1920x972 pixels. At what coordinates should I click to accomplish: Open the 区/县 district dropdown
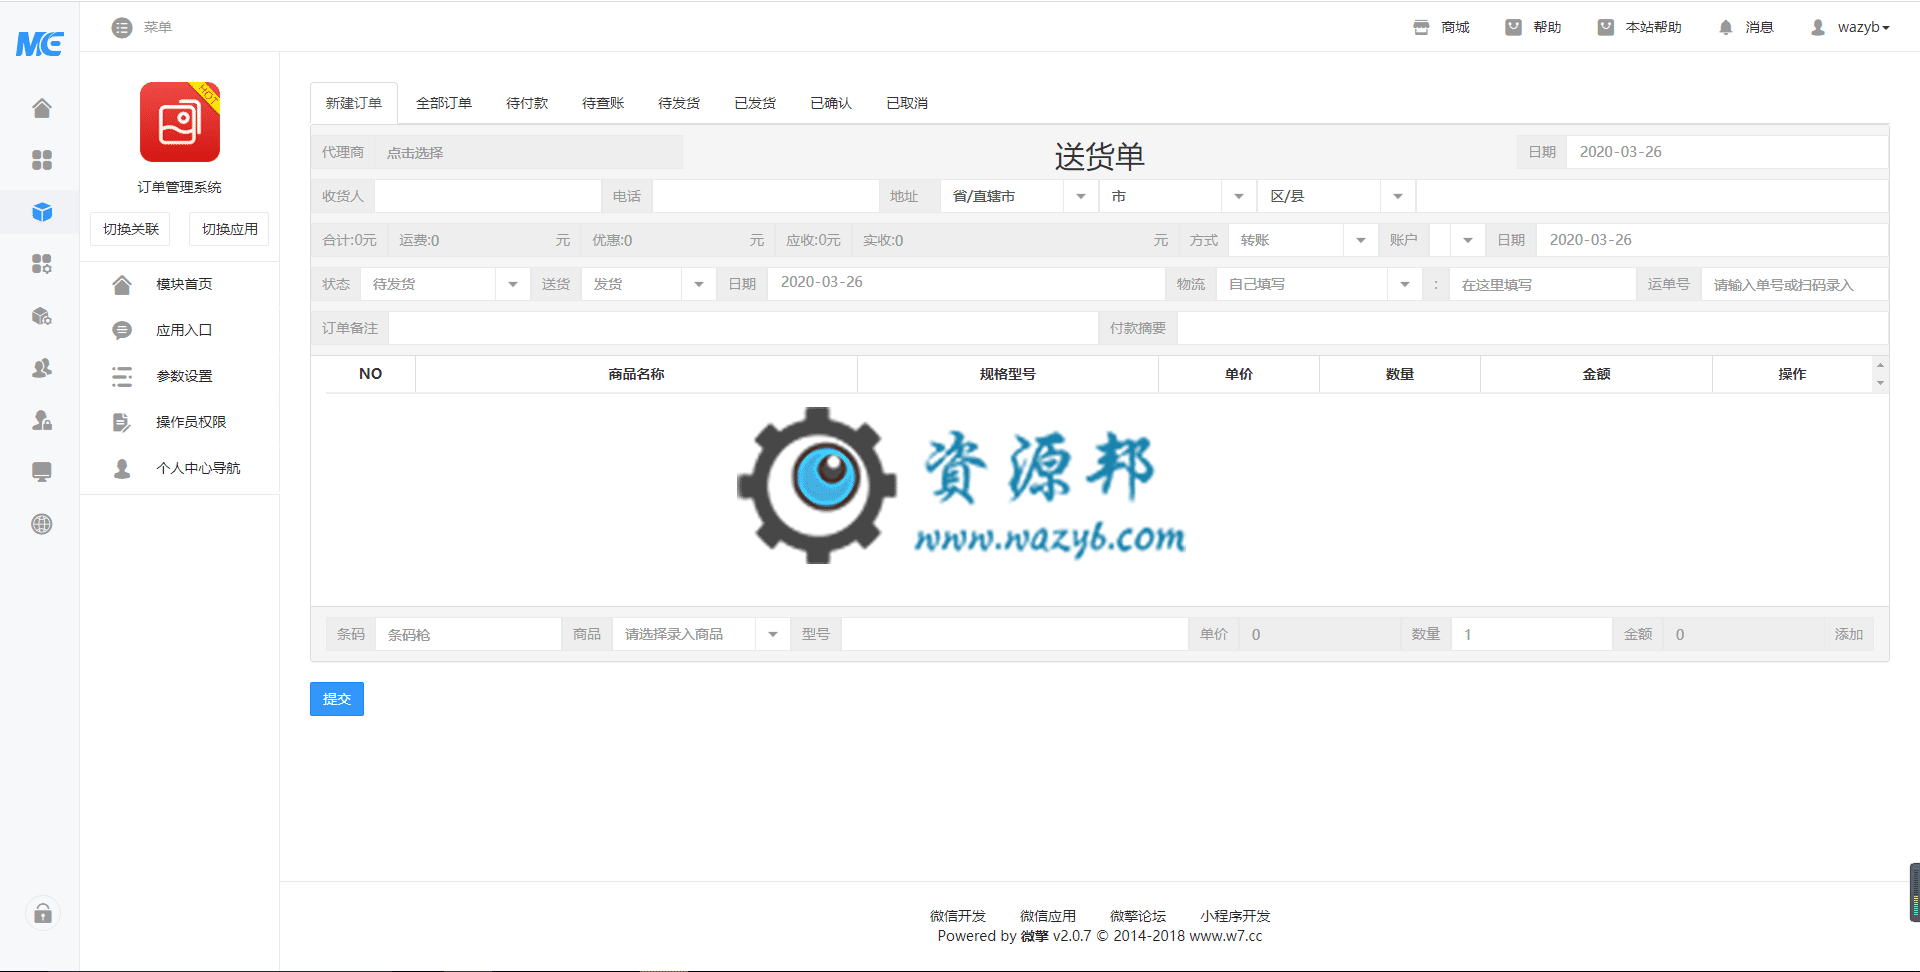click(x=1337, y=197)
